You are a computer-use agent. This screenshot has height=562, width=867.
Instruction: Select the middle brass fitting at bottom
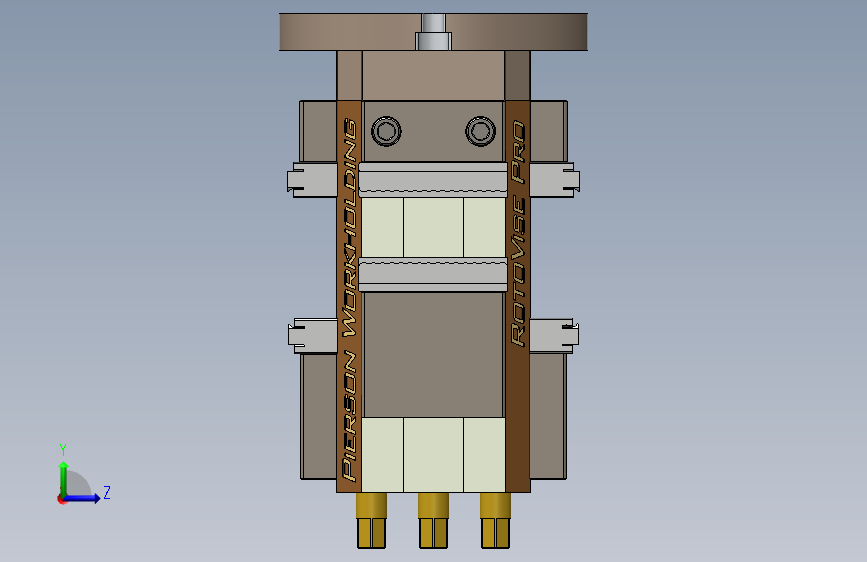(x=434, y=521)
